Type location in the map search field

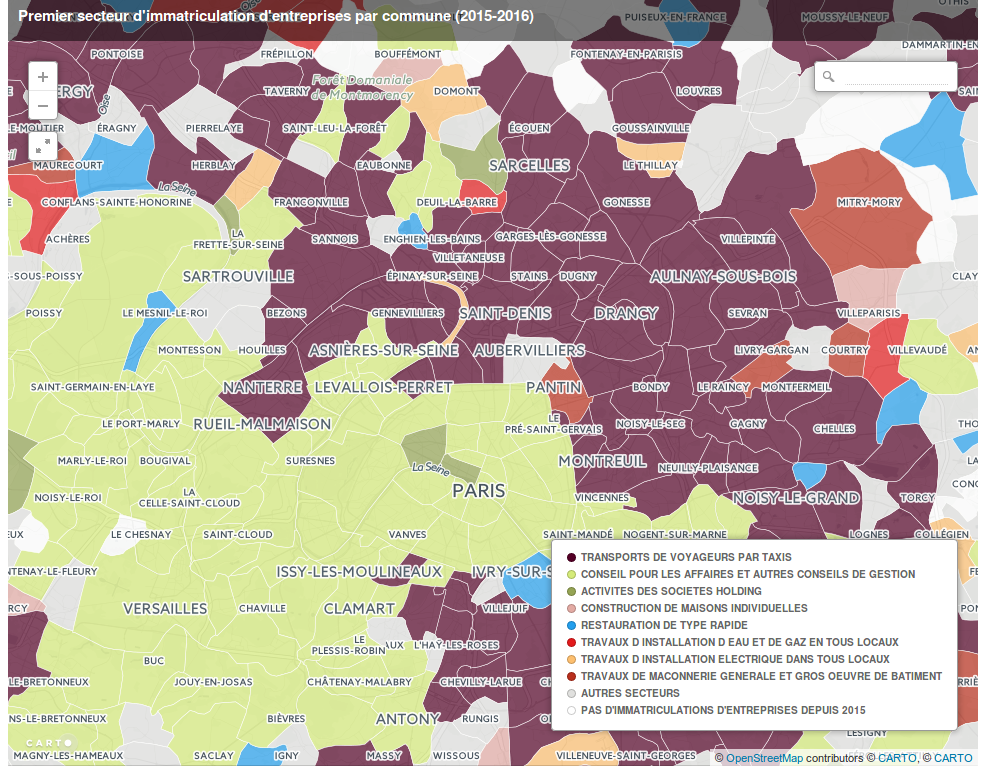coord(896,77)
